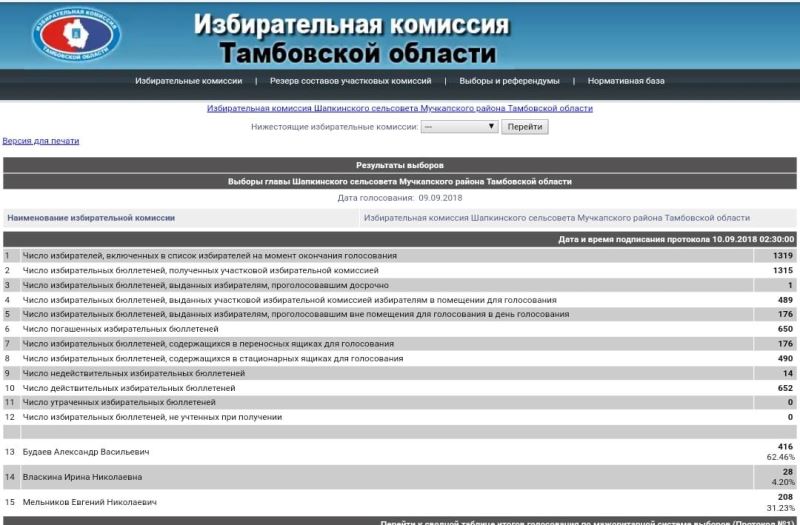Select the voting date 09.09.2018 text
The width and height of the screenshot is (800, 525).
[440, 197]
